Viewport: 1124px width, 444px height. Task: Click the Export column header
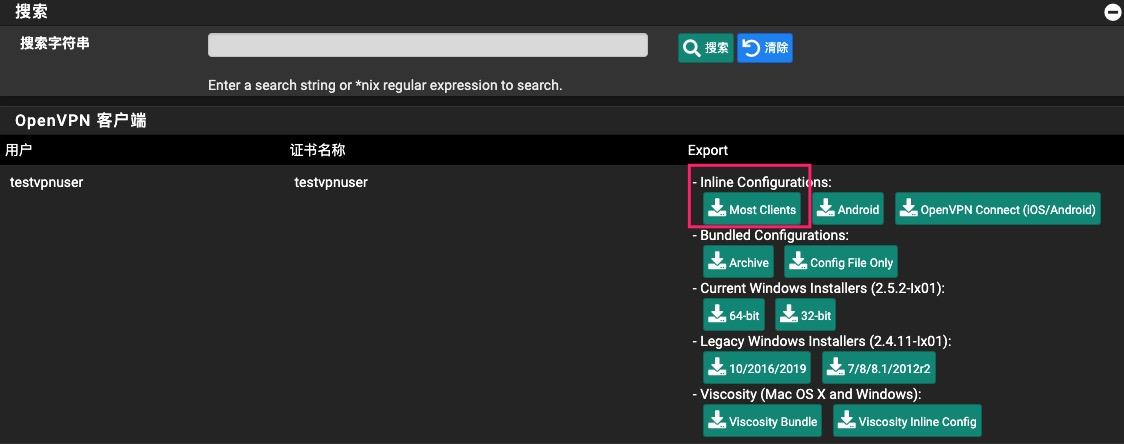click(x=708, y=150)
